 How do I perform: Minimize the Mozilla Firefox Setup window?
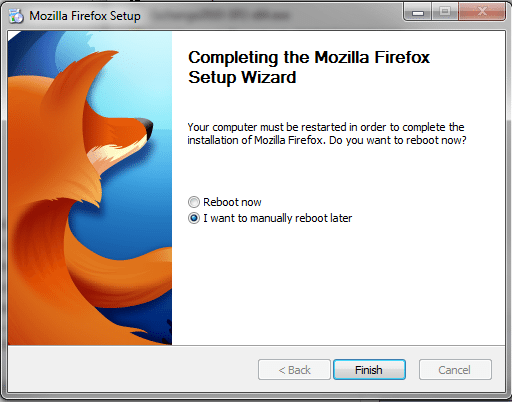(418, 12)
